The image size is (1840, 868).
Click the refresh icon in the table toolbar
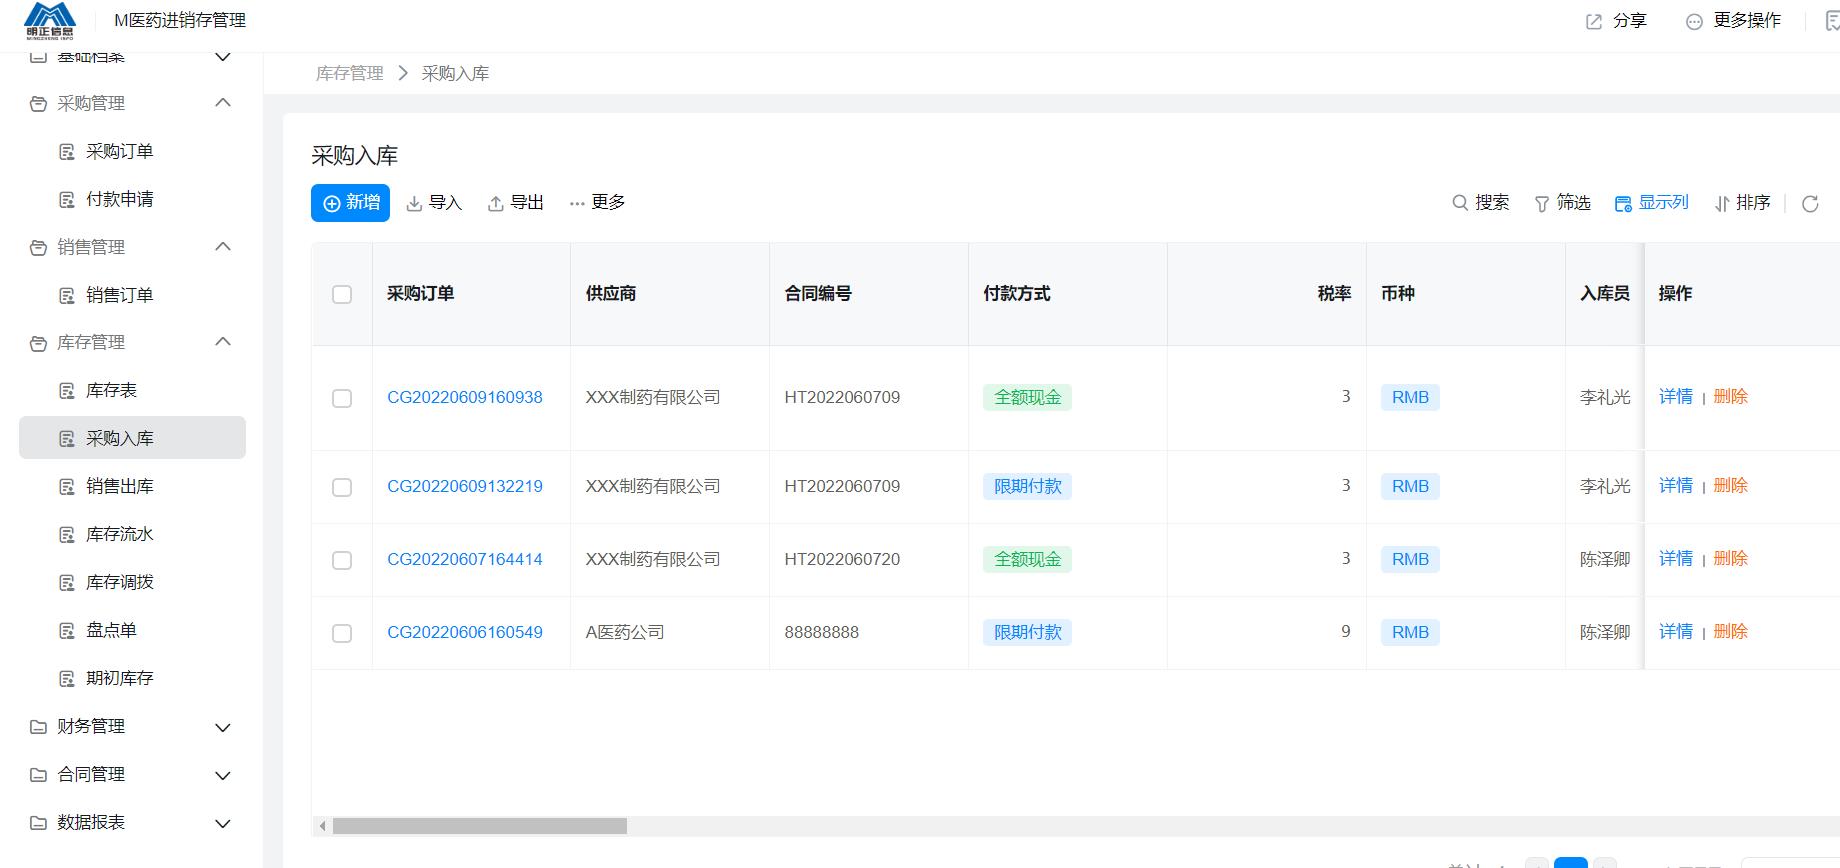coord(1810,204)
